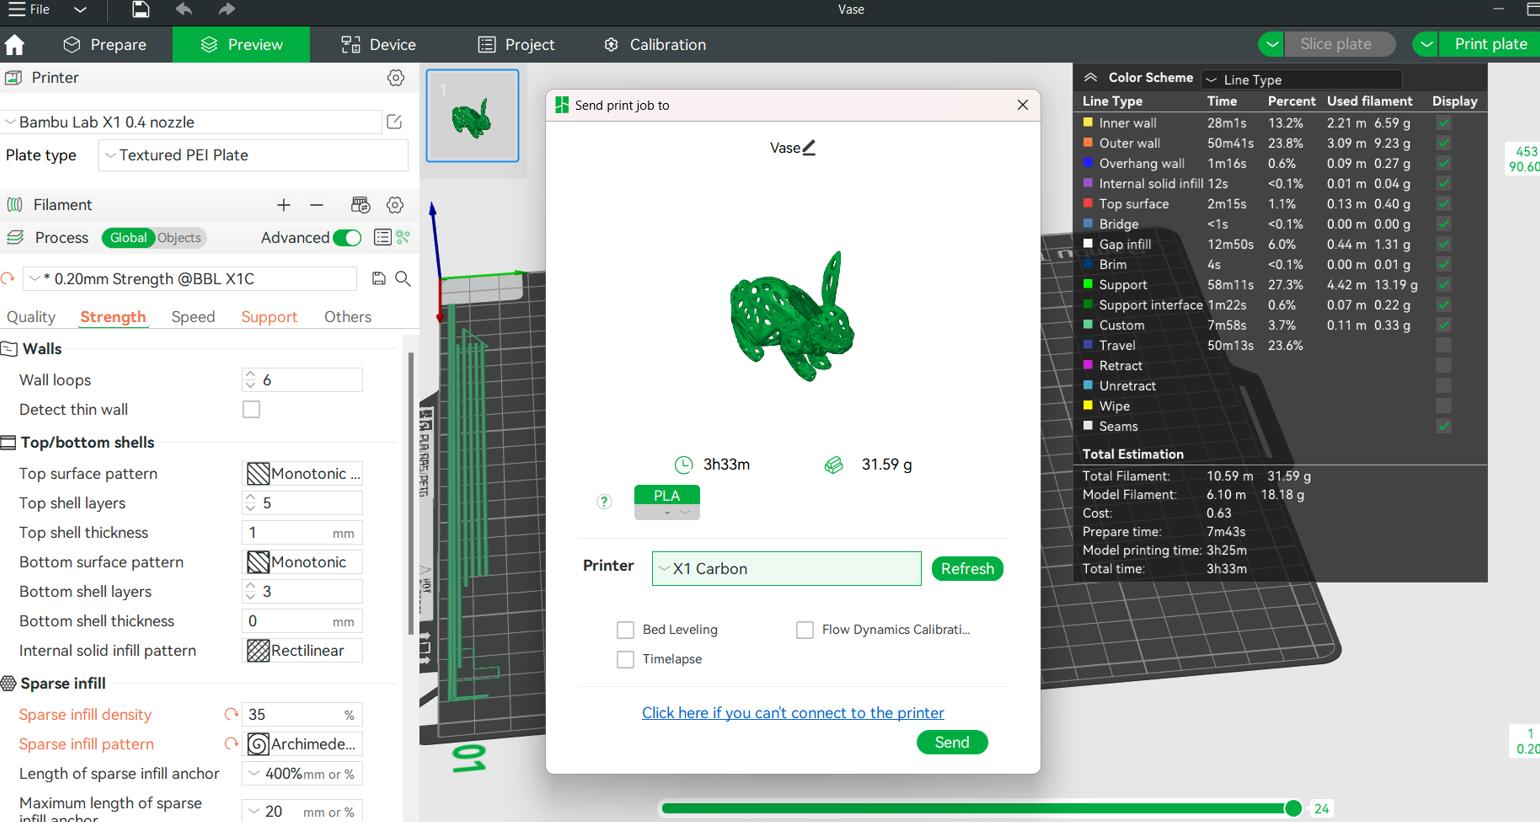The image size is (1540, 822).
Task: Click the Refresh button
Action: coord(967,569)
